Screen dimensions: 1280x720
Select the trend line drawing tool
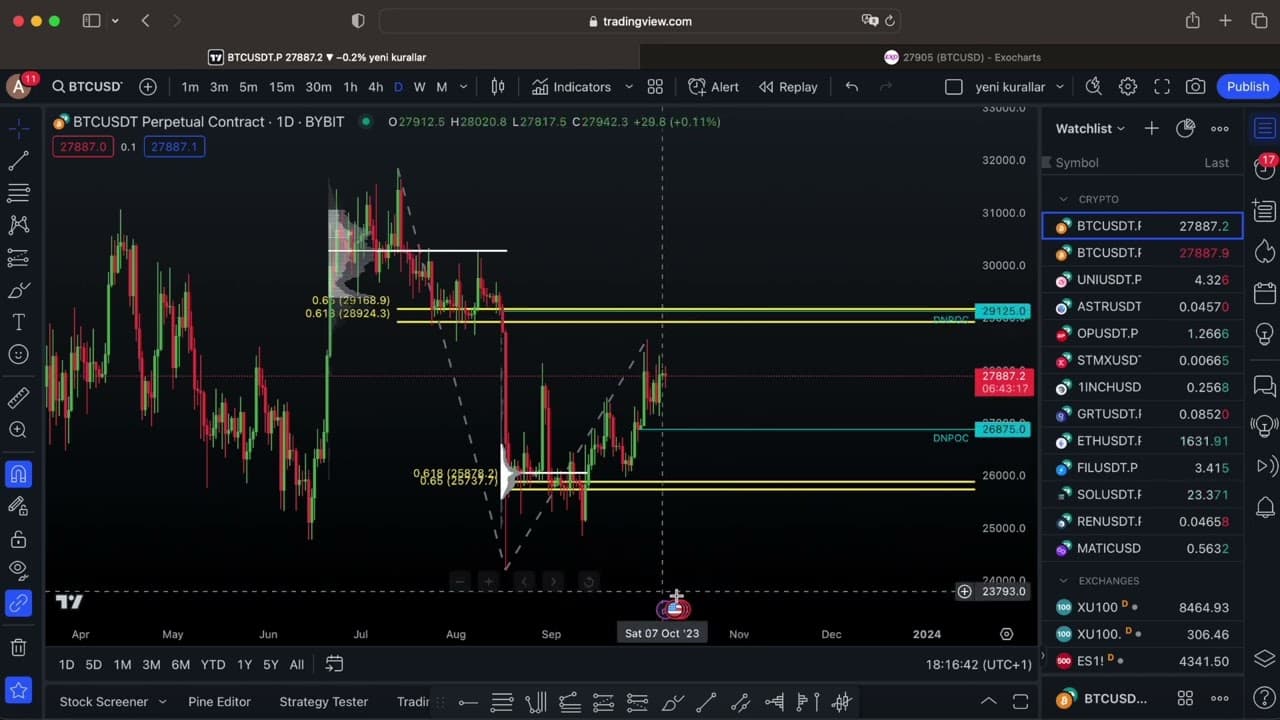tap(18, 160)
